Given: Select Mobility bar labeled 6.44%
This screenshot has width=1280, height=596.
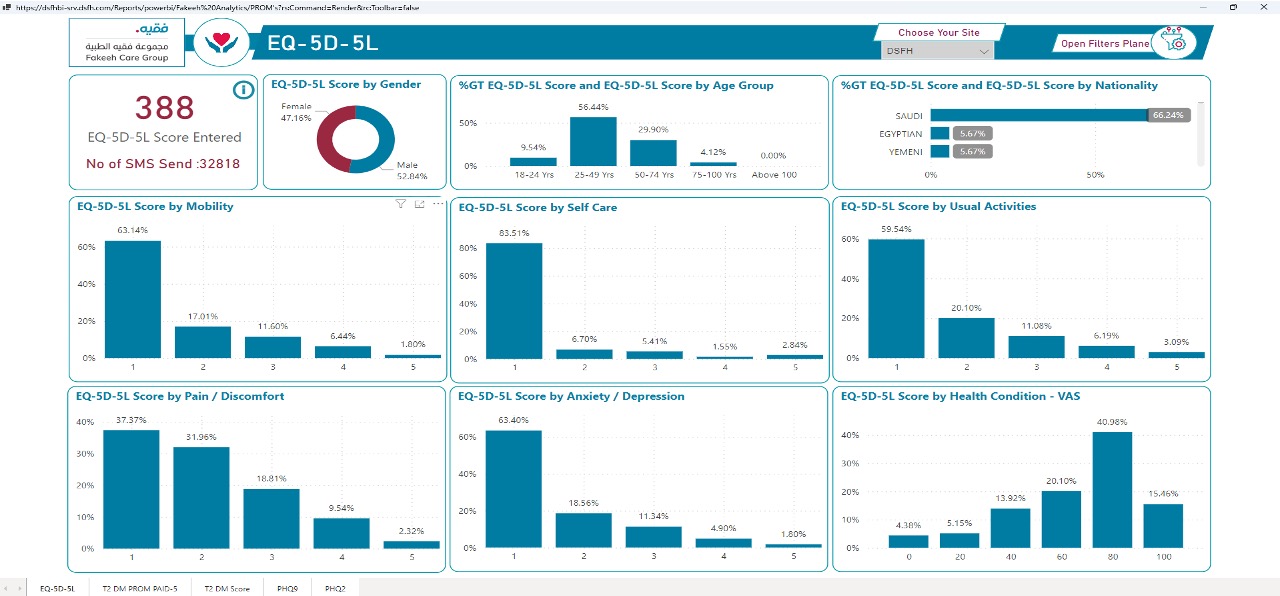Looking at the screenshot, I should pos(343,351).
